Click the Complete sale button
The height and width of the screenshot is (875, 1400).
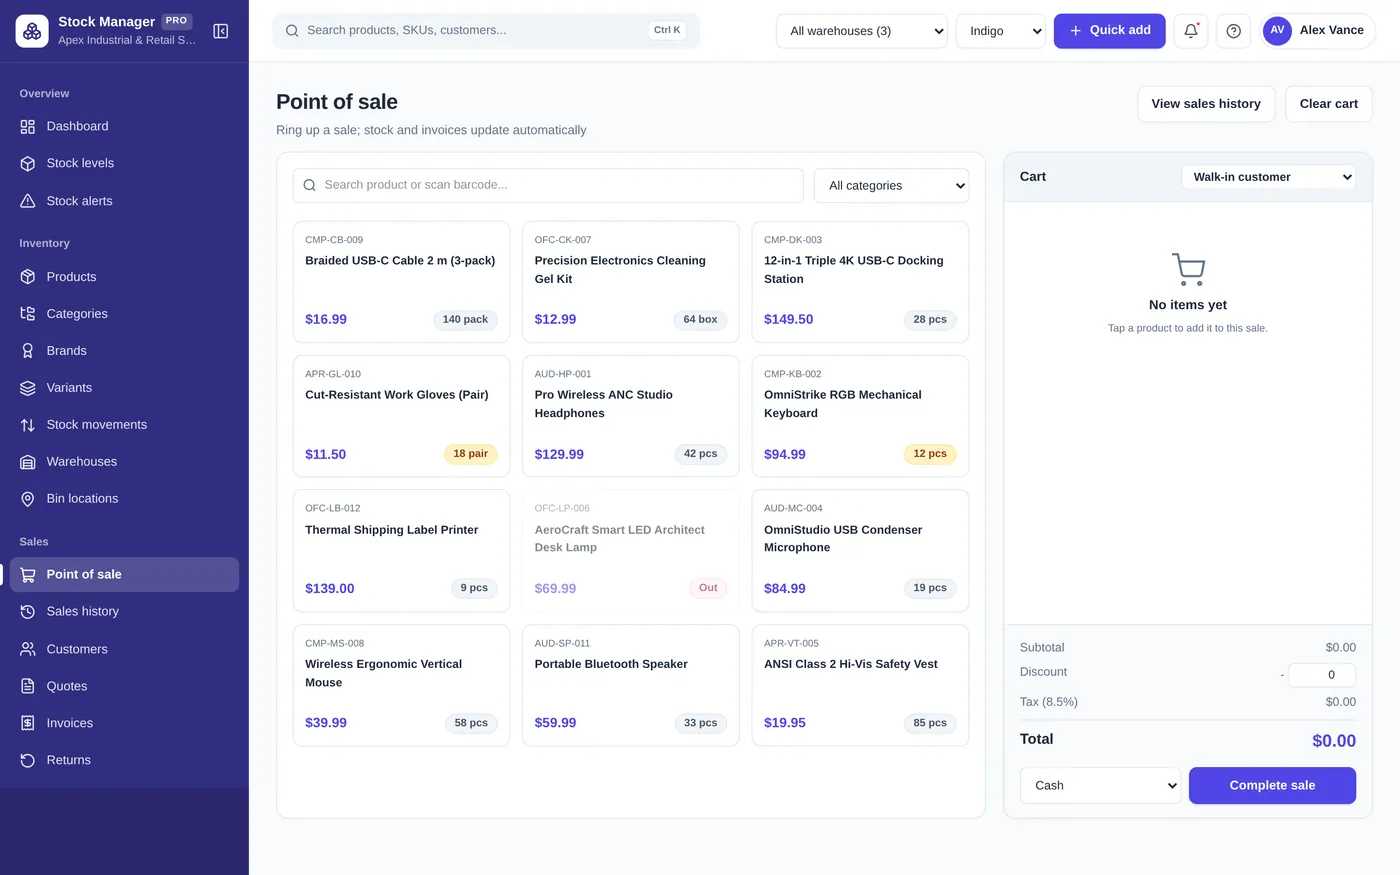pyautogui.click(x=1272, y=785)
